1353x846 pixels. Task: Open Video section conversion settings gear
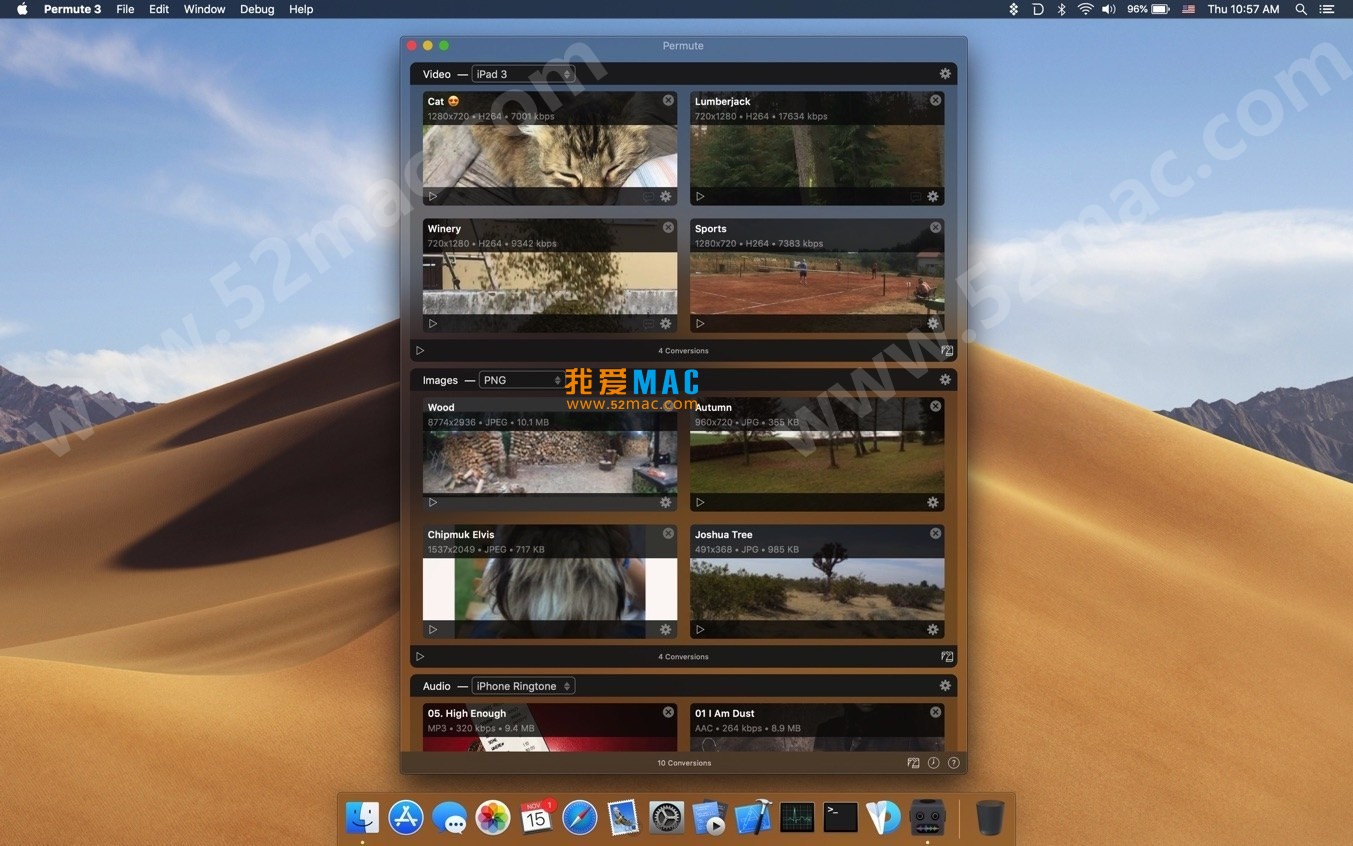pos(944,72)
